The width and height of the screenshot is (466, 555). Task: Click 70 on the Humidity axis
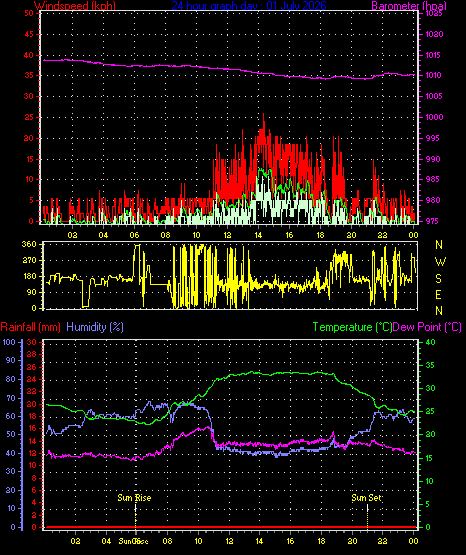tap(11, 398)
